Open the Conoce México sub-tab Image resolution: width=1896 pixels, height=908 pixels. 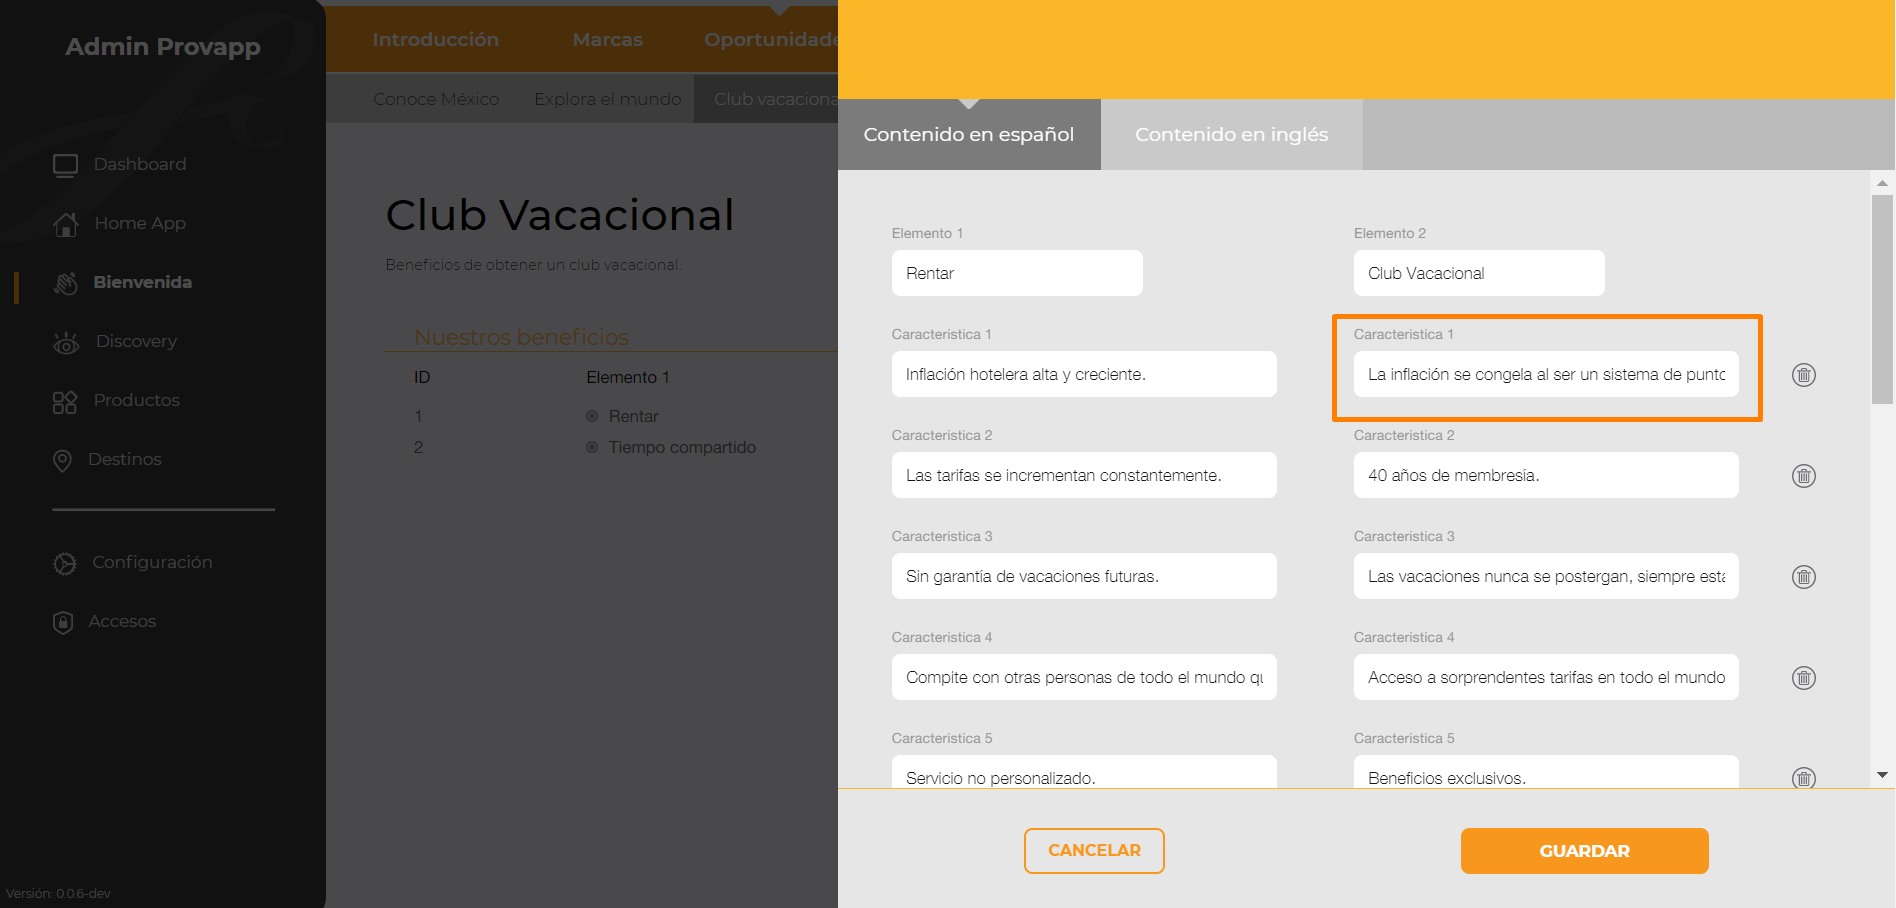pyautogui.click(x=436, y=99)
